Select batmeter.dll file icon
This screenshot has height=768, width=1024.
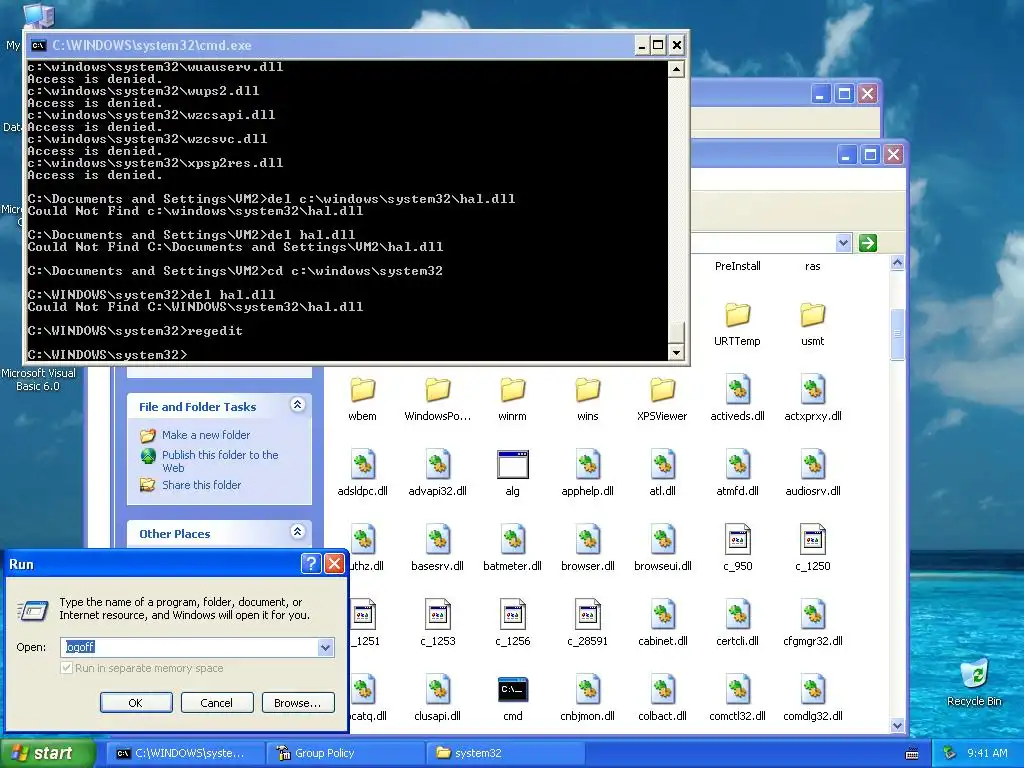tap(513, 539)
